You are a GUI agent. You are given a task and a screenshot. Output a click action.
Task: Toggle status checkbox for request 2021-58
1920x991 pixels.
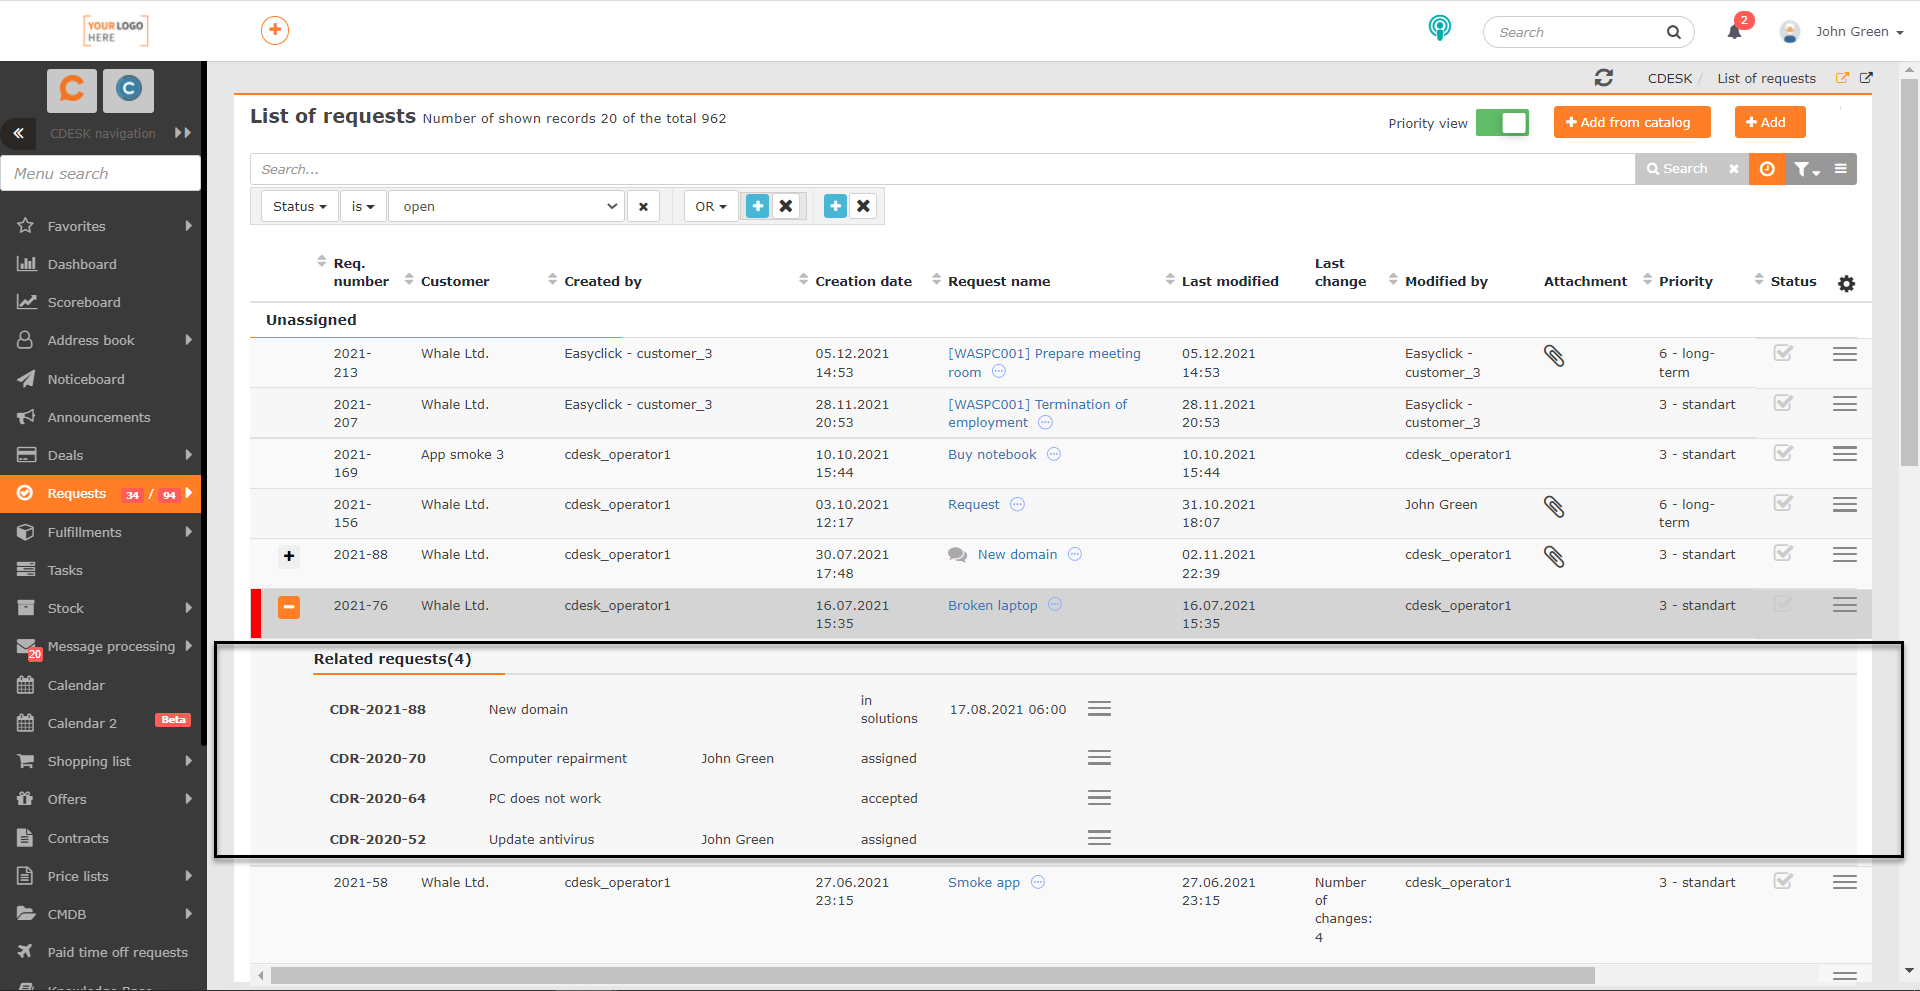(x=1783, y=881)
